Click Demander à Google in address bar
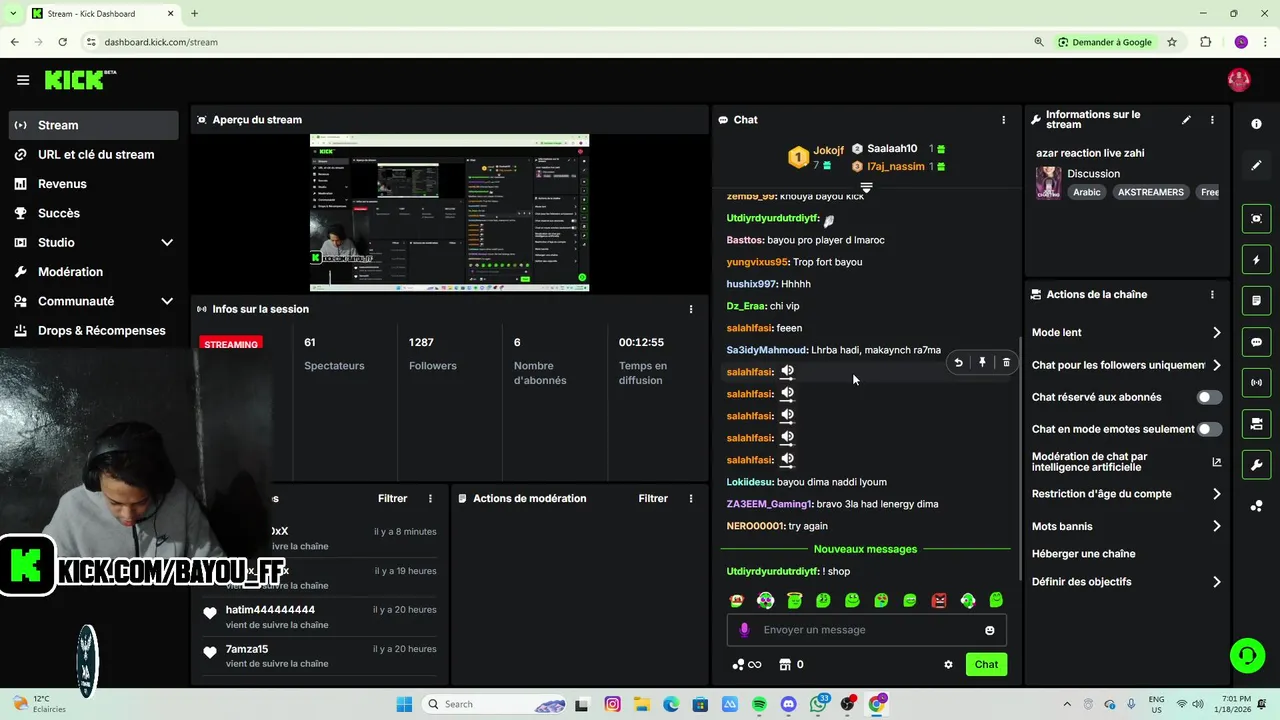Image resolution: width=1280 pixels, height=720 pixels. point(1105,42)
